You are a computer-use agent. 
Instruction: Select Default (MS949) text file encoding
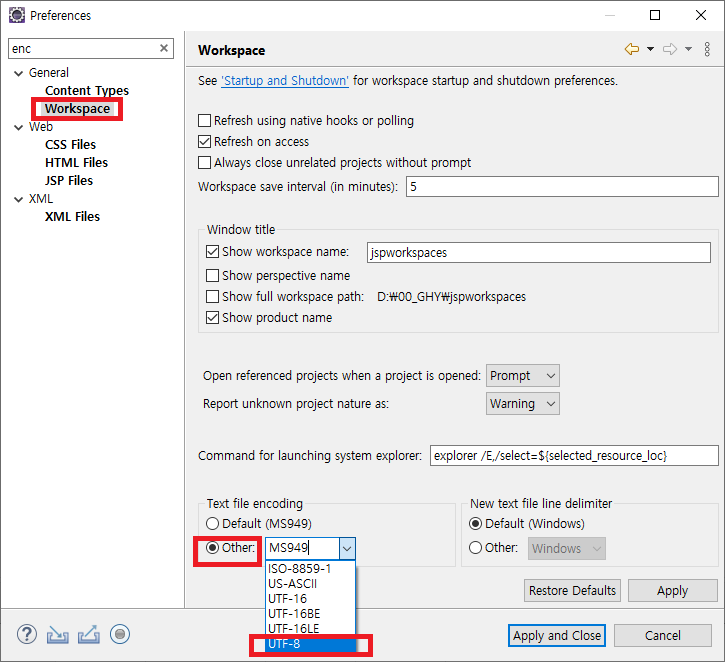tap(213, 523)
